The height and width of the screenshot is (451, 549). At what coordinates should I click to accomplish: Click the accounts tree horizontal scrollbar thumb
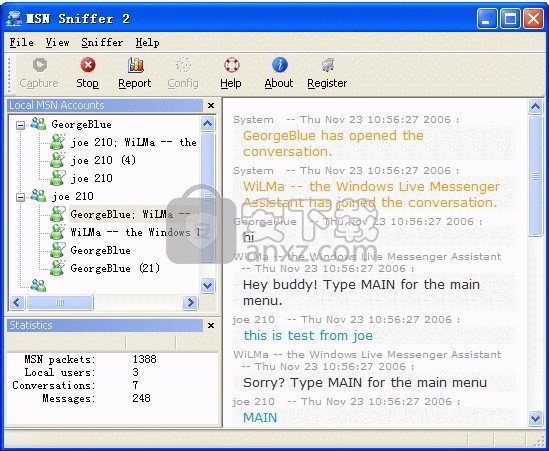[x=60, y=303]
